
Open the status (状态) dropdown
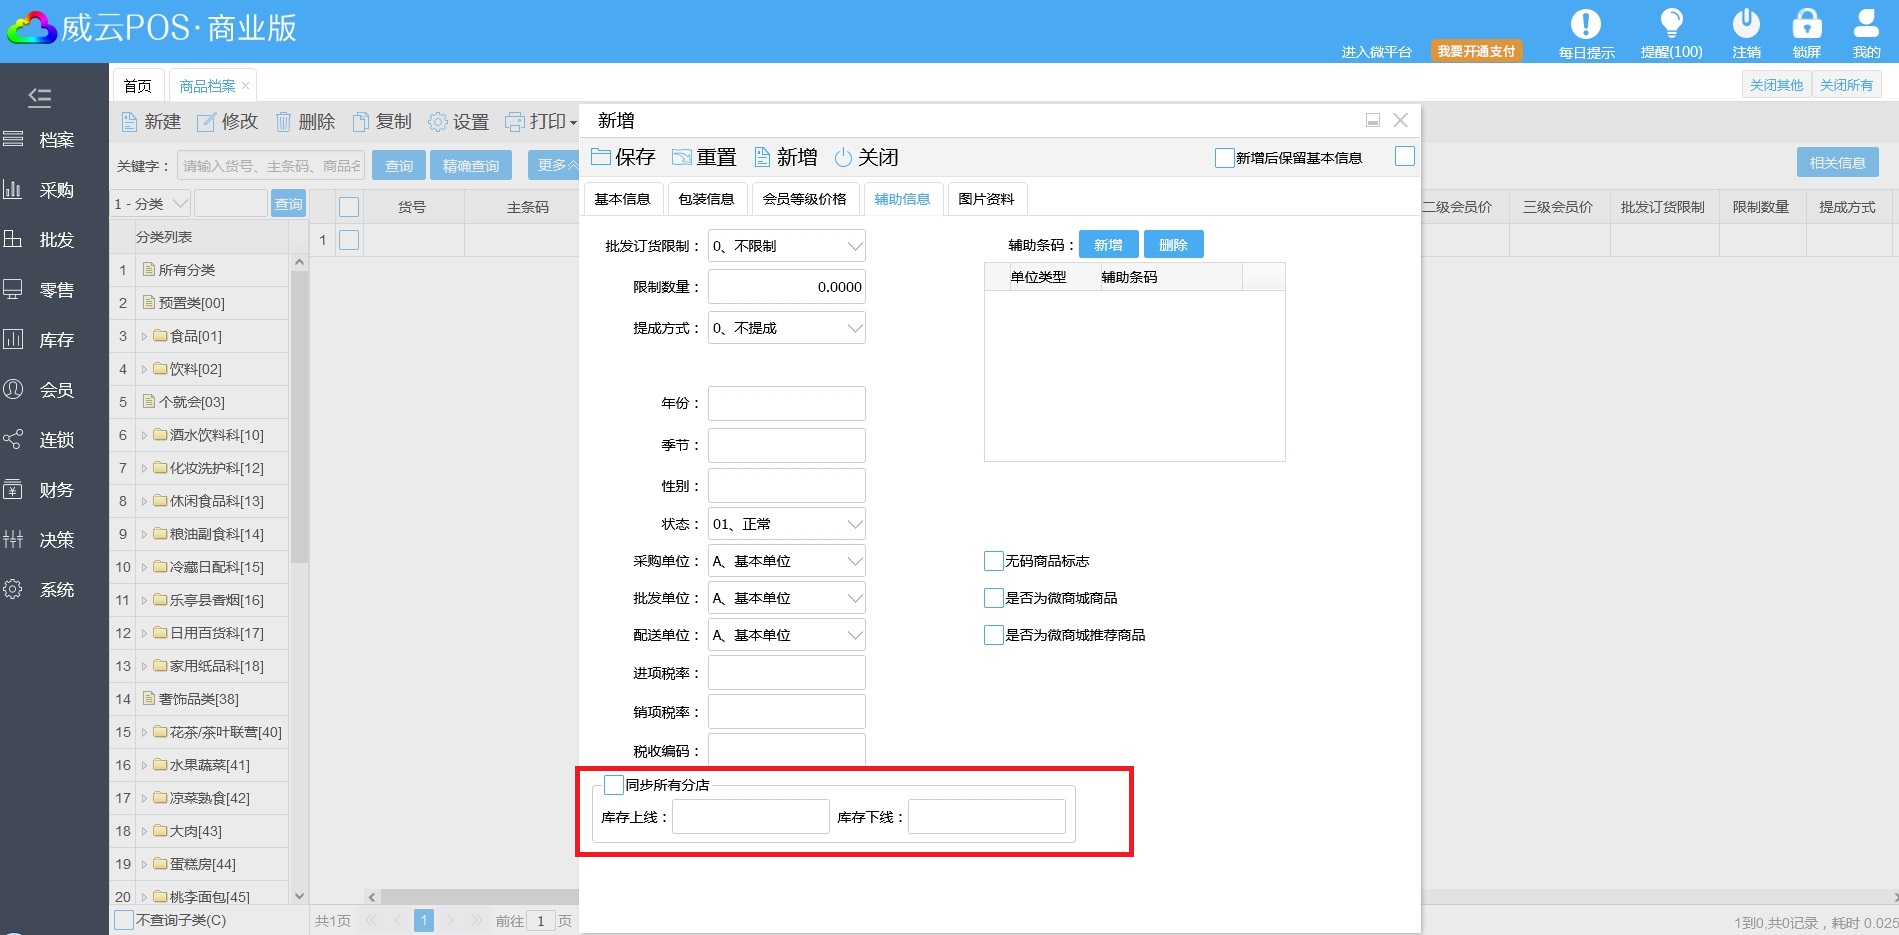(x=786, y=524)
